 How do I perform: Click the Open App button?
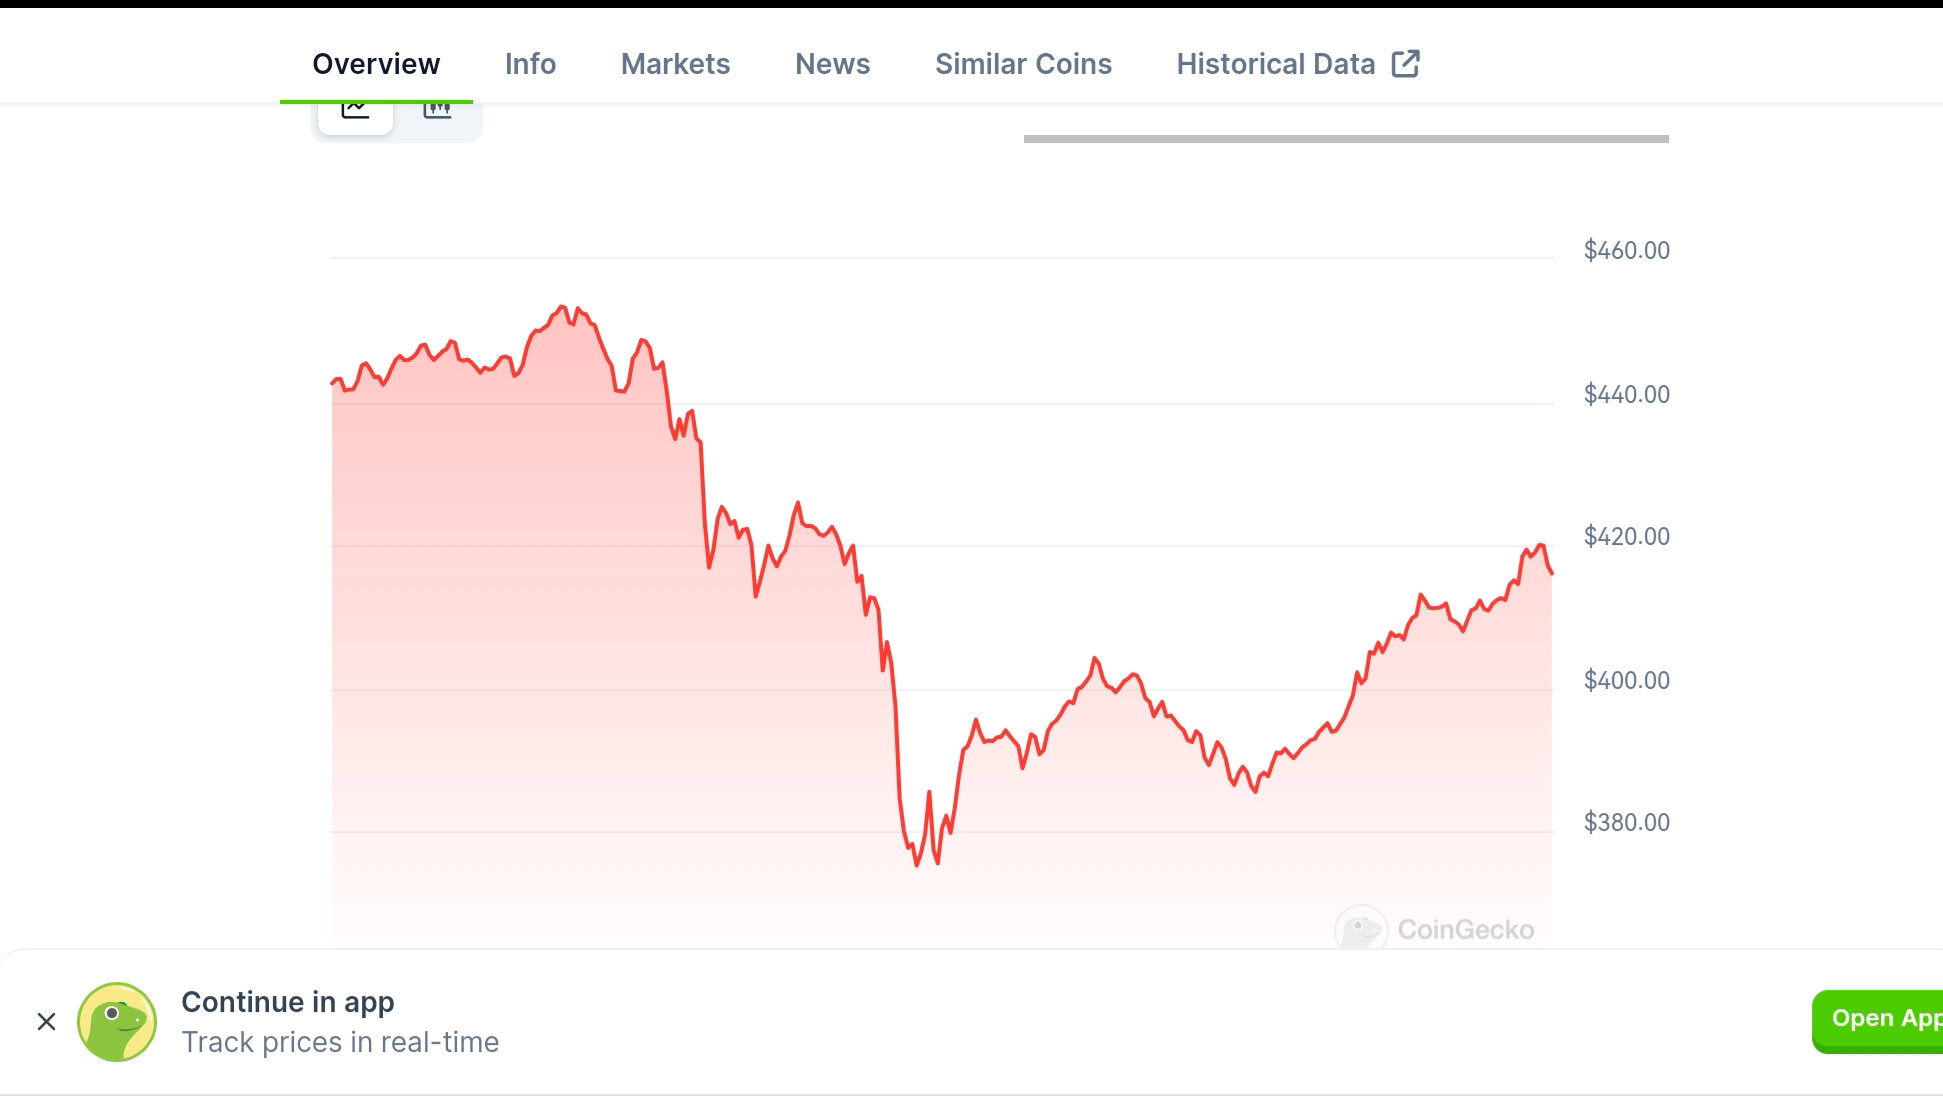(x=1877, y=1020)
